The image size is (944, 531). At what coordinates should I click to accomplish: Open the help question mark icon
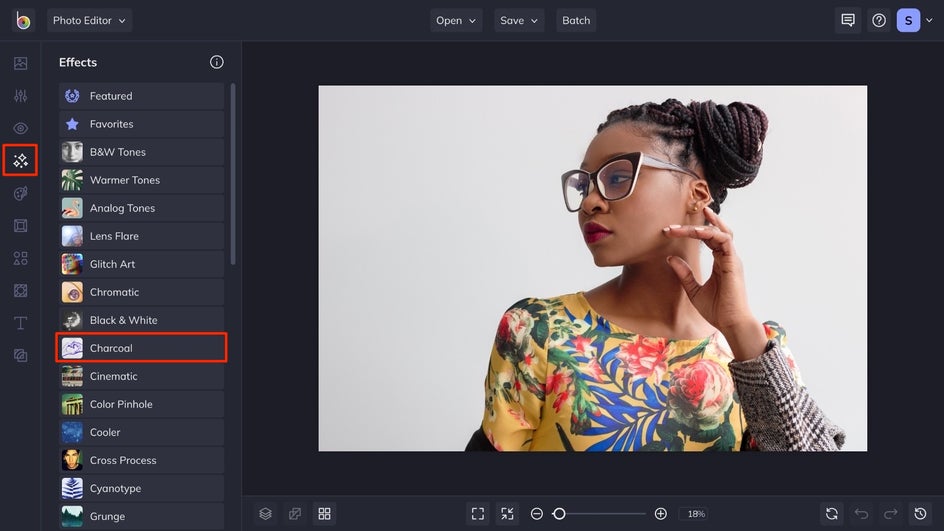click(879, 20)
